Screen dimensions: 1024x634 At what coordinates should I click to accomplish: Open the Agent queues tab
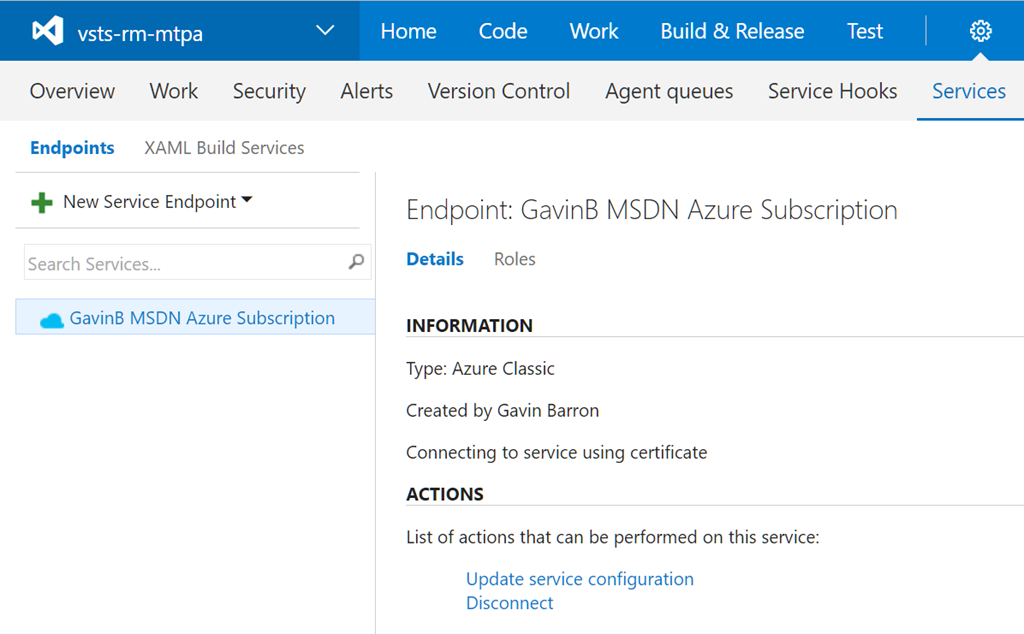pos(669,91)
